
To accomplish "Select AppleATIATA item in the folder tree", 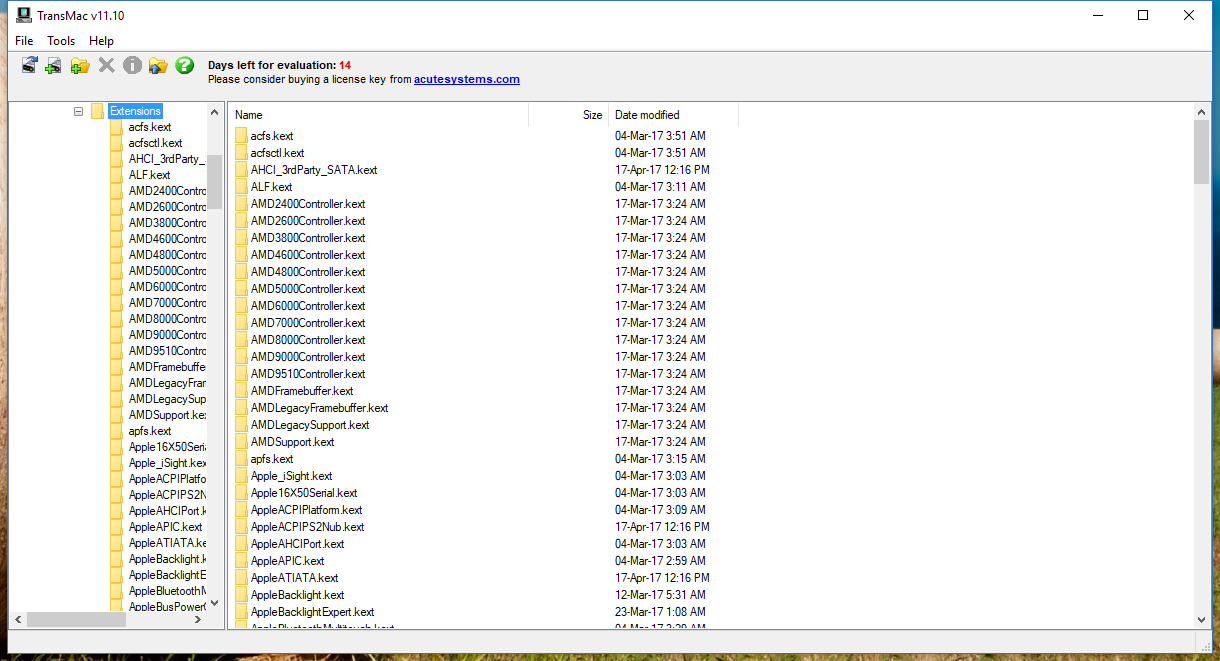I will pyautogui.click(x=167, y=543).
